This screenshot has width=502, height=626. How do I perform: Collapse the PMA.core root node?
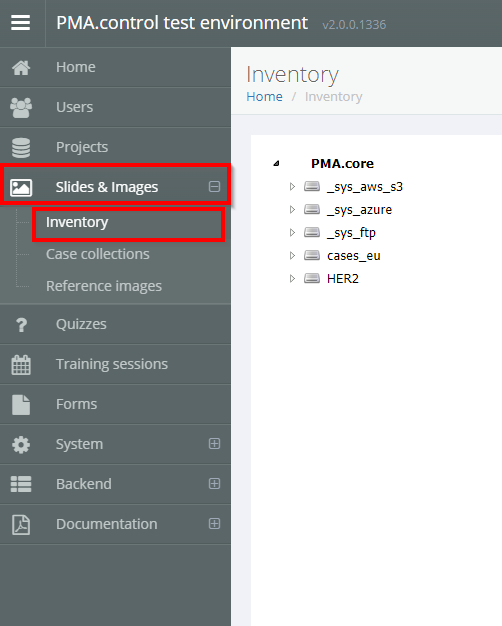[276, 163]
